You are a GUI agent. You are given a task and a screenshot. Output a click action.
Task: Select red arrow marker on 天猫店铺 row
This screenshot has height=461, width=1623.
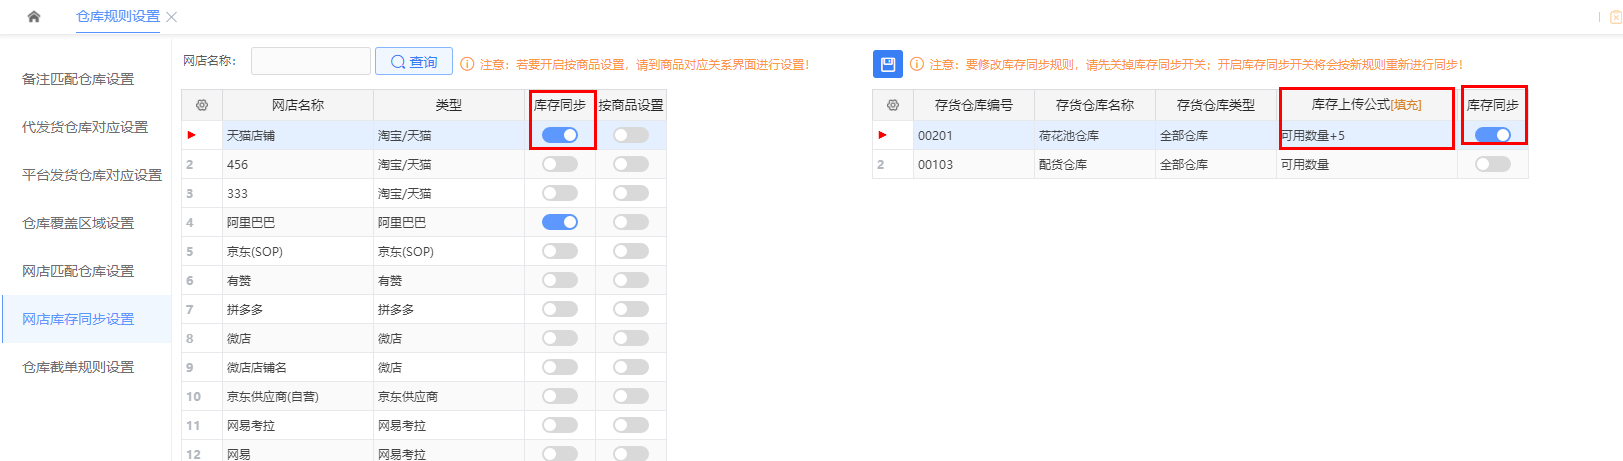click(191, 135)
